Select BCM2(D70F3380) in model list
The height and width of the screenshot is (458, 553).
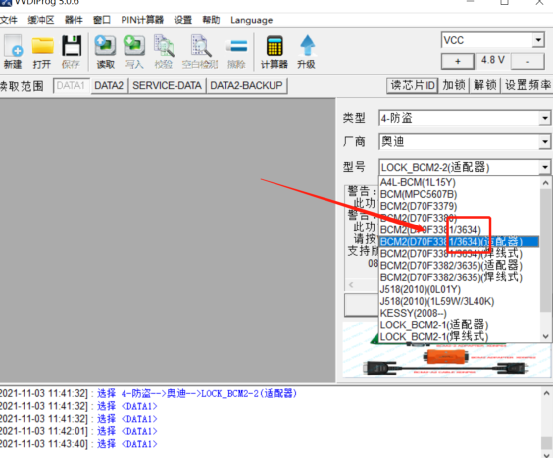click(x=459, y=218)
